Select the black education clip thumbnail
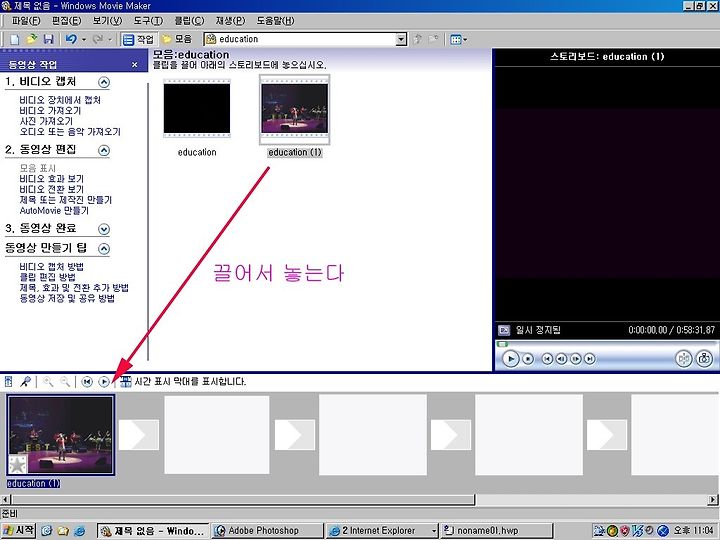 (x=197, y=108)
